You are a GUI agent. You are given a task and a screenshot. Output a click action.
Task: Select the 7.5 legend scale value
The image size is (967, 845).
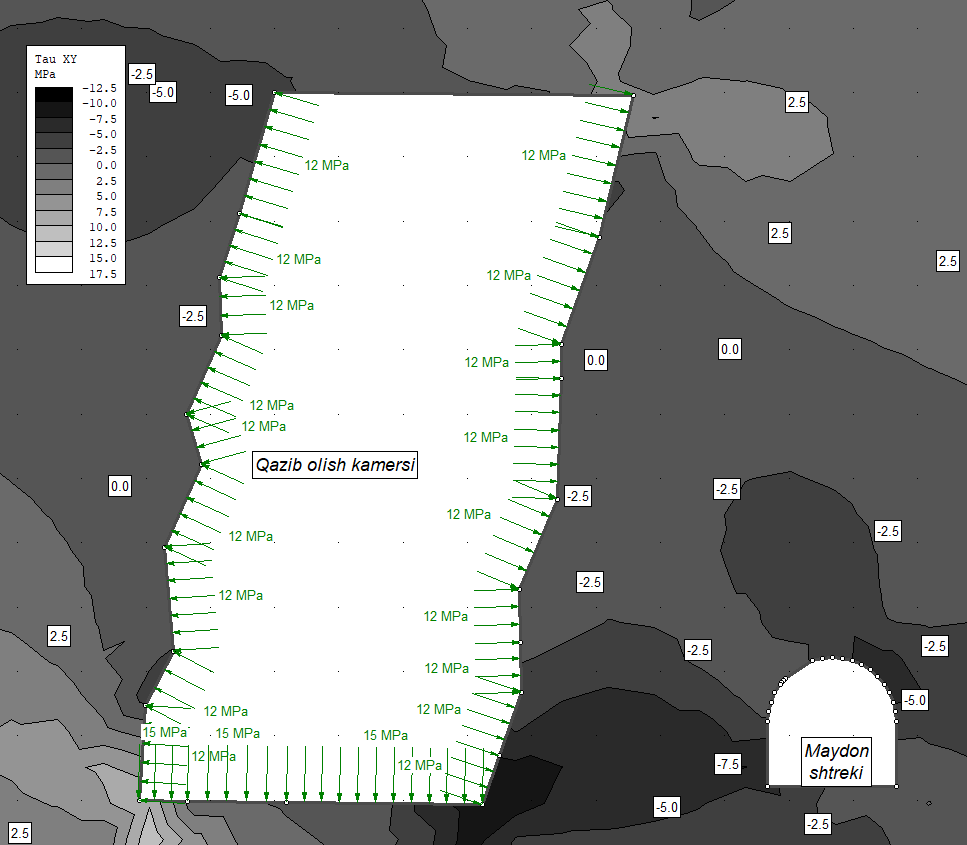coord(105,212)
